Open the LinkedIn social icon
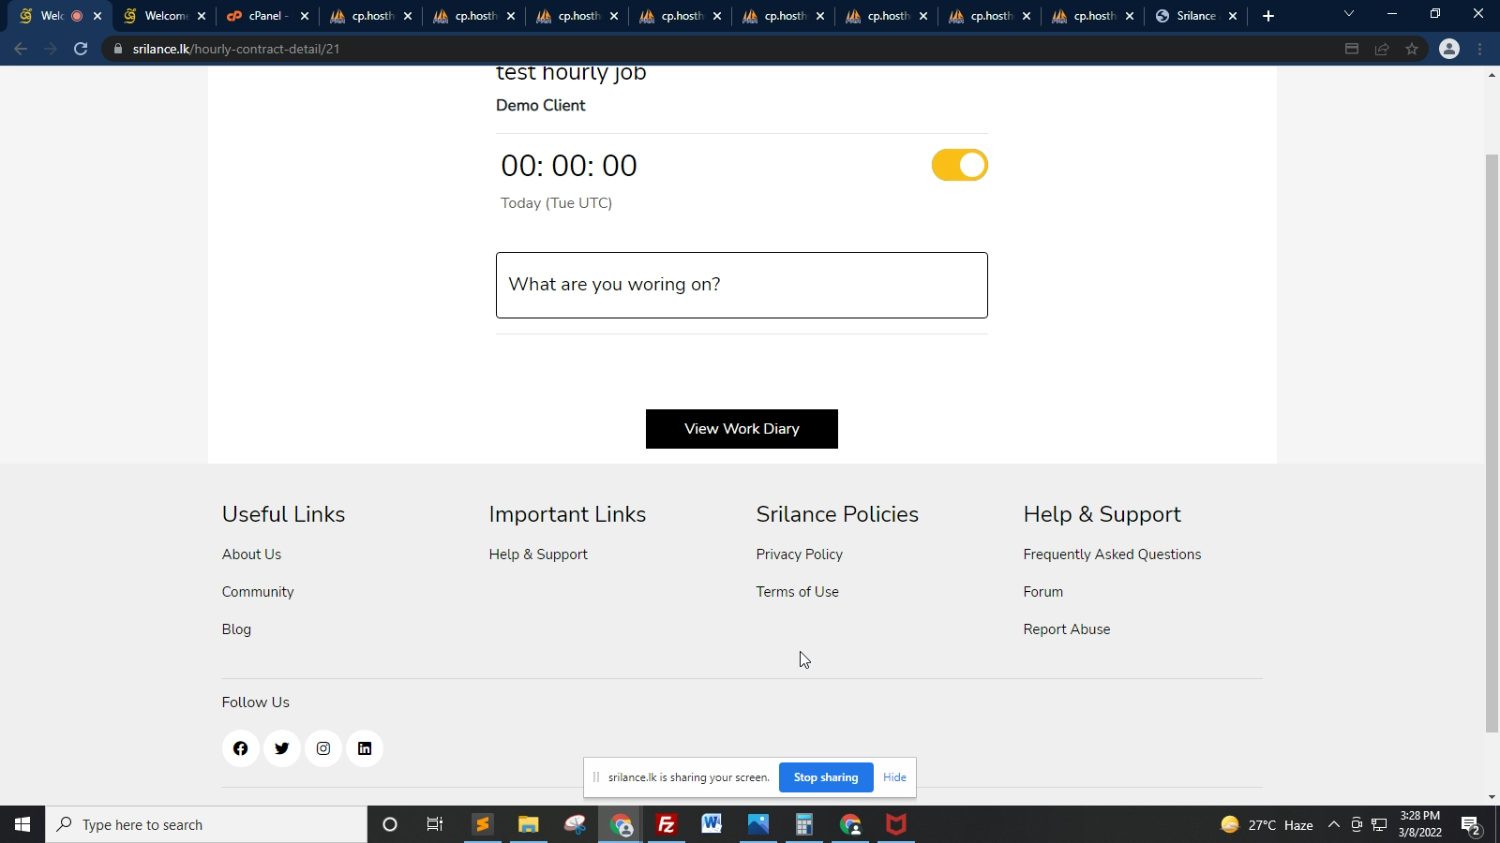This screenshot has height=843, width=1500. (364, 748)
